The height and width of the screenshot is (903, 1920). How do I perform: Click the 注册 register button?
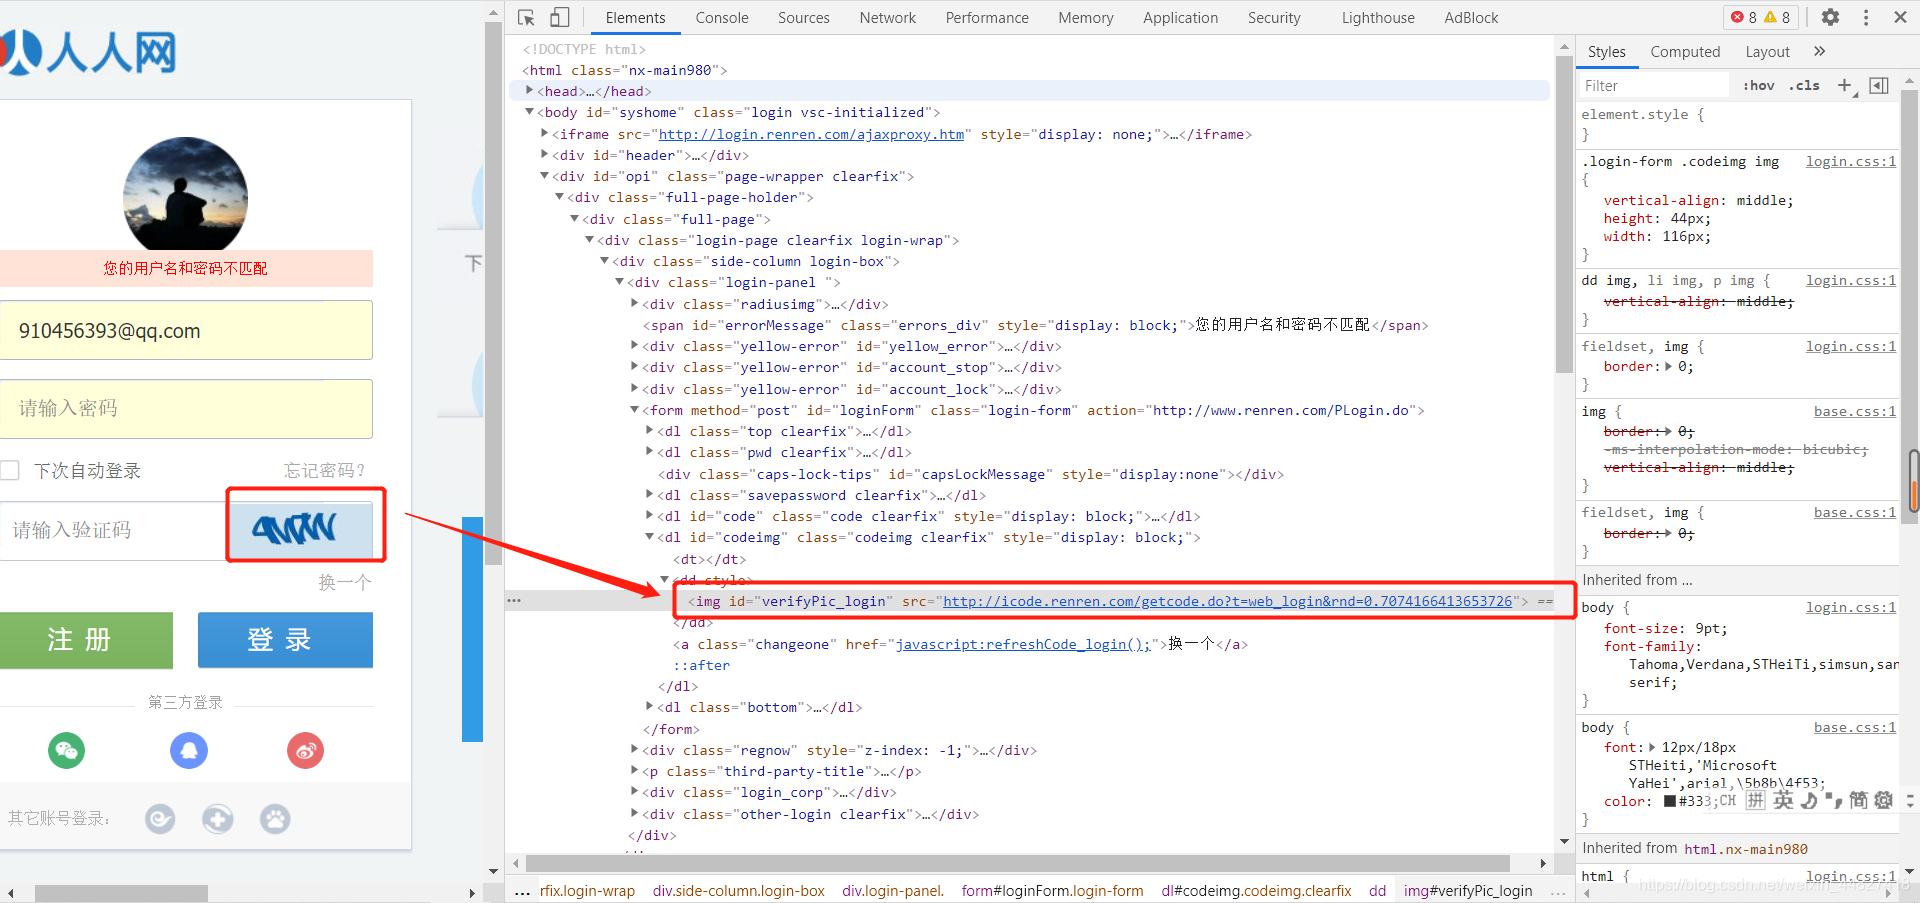[x=84, y=640]
